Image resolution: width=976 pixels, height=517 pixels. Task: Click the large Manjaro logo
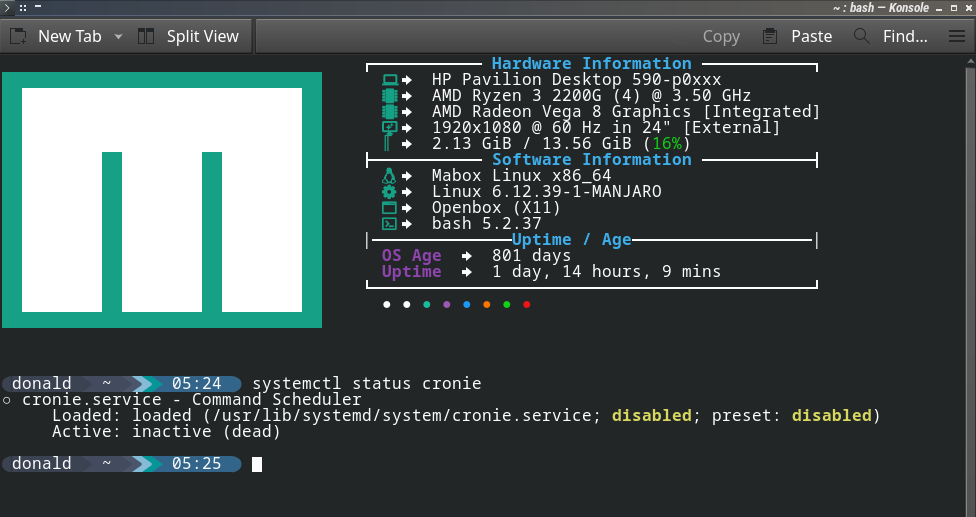(162, 200)
